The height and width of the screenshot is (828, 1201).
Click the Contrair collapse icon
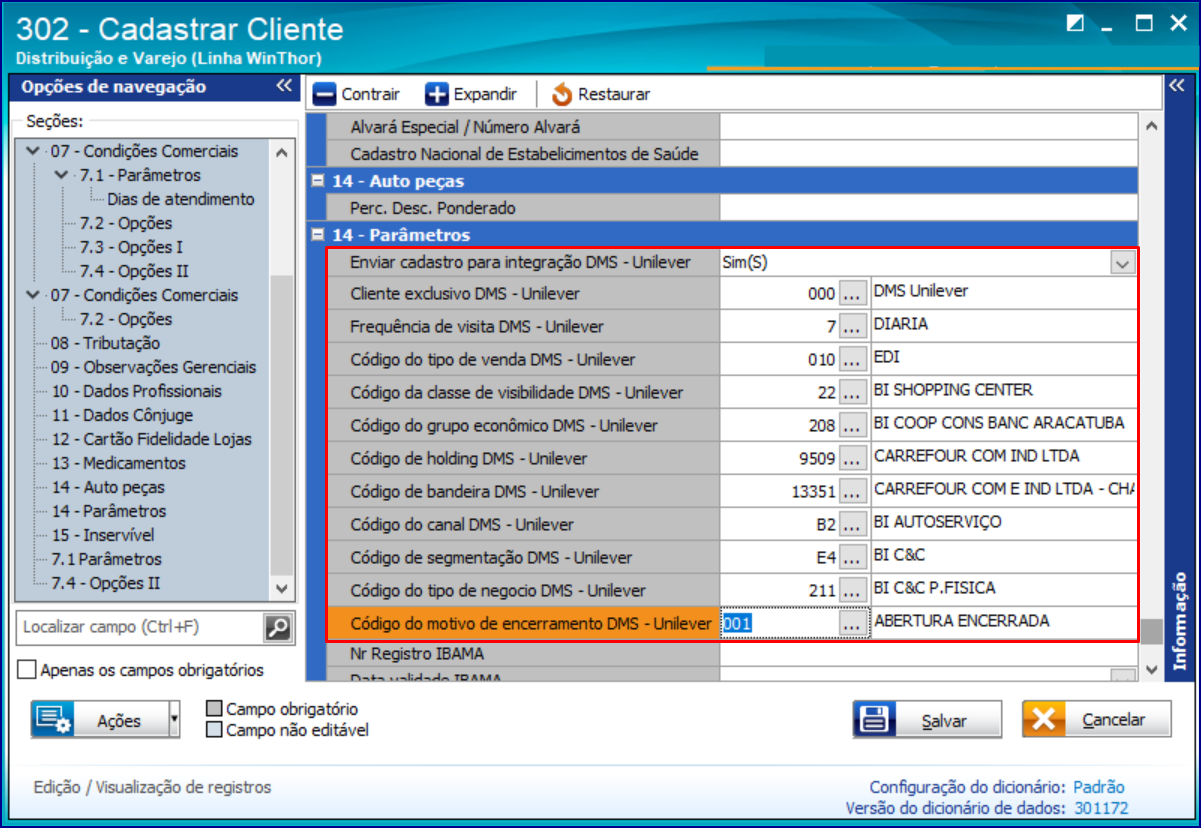pyautogui.click(x=324, y=94)
